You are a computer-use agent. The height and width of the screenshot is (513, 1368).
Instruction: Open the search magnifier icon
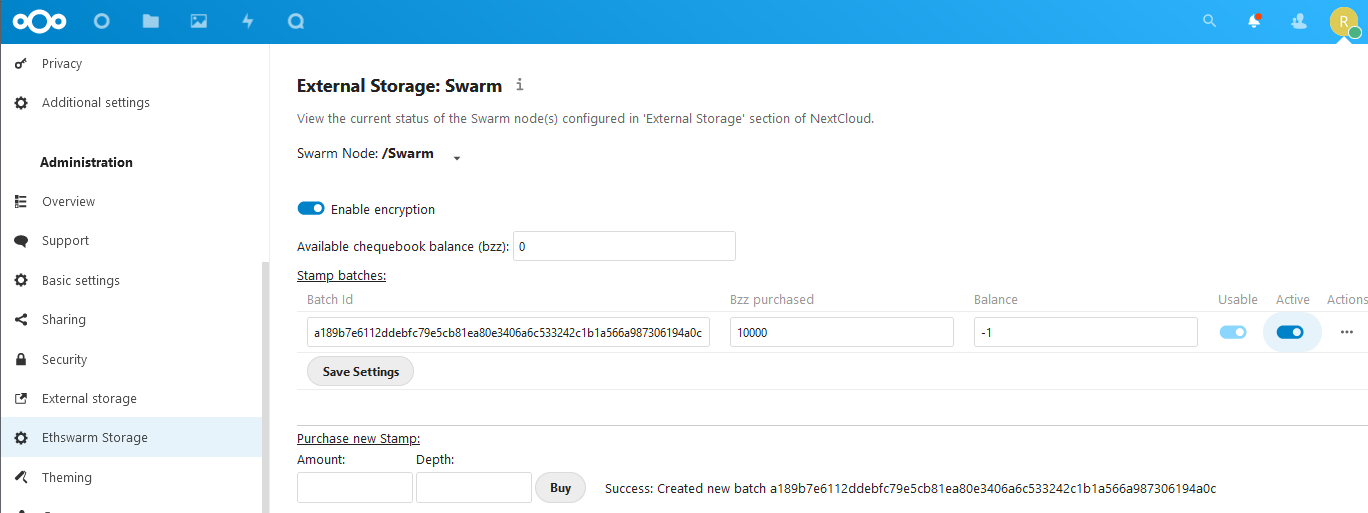pos(1209,21)
